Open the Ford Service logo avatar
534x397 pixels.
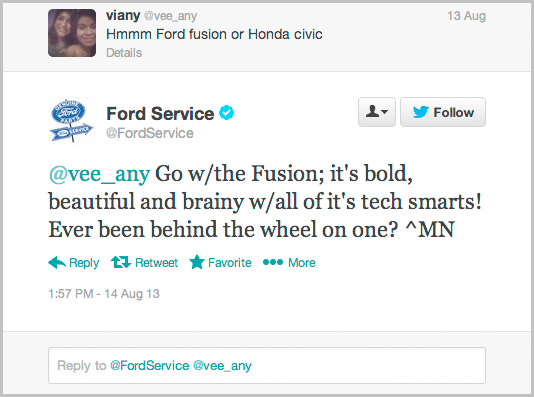point(72,120)
